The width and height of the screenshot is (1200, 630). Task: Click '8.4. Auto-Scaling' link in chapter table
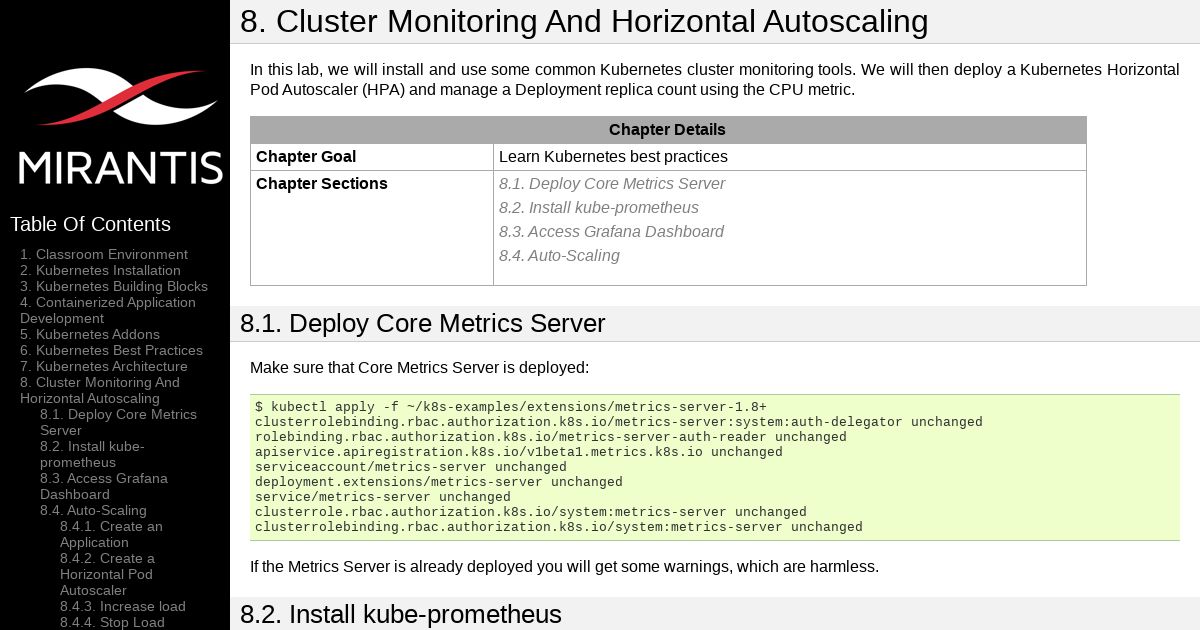[559, 256]
